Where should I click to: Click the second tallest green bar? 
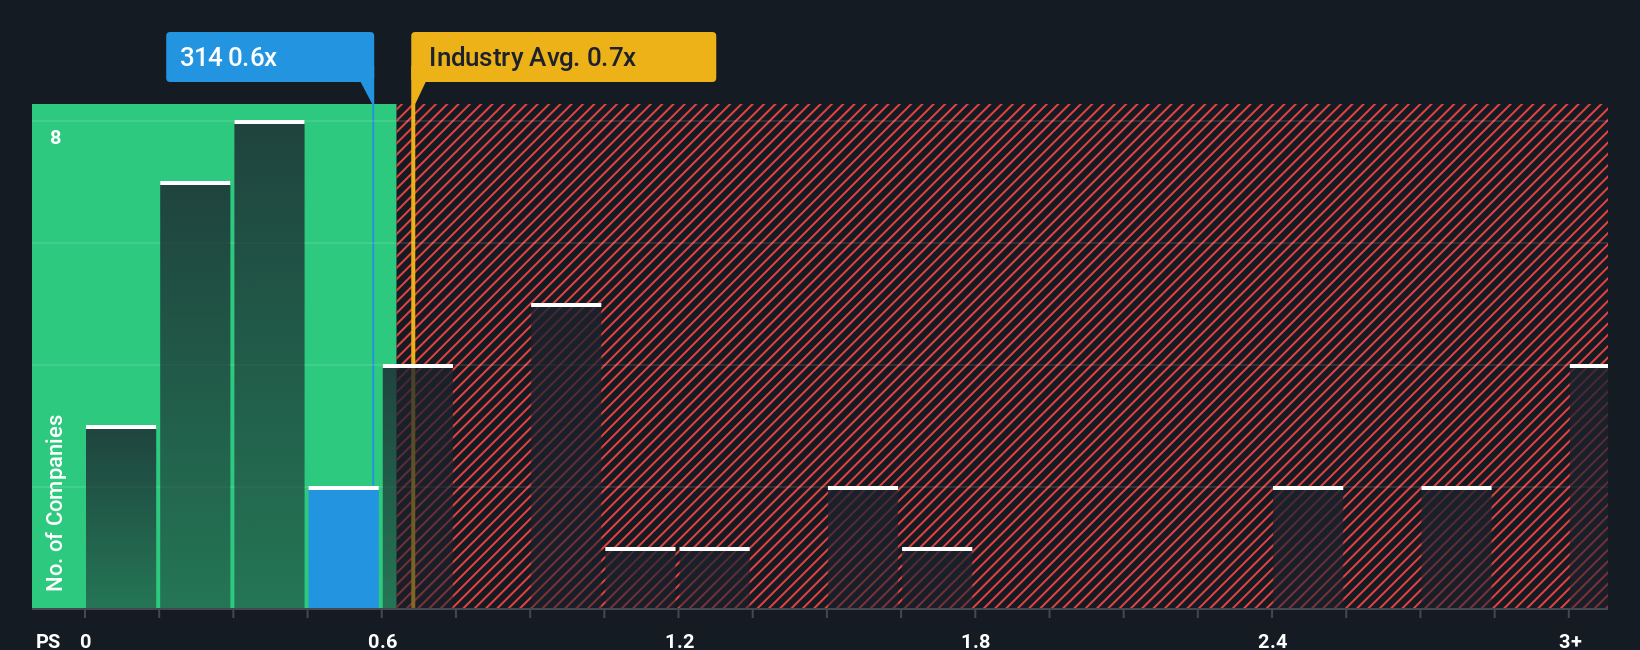(195, 395)
